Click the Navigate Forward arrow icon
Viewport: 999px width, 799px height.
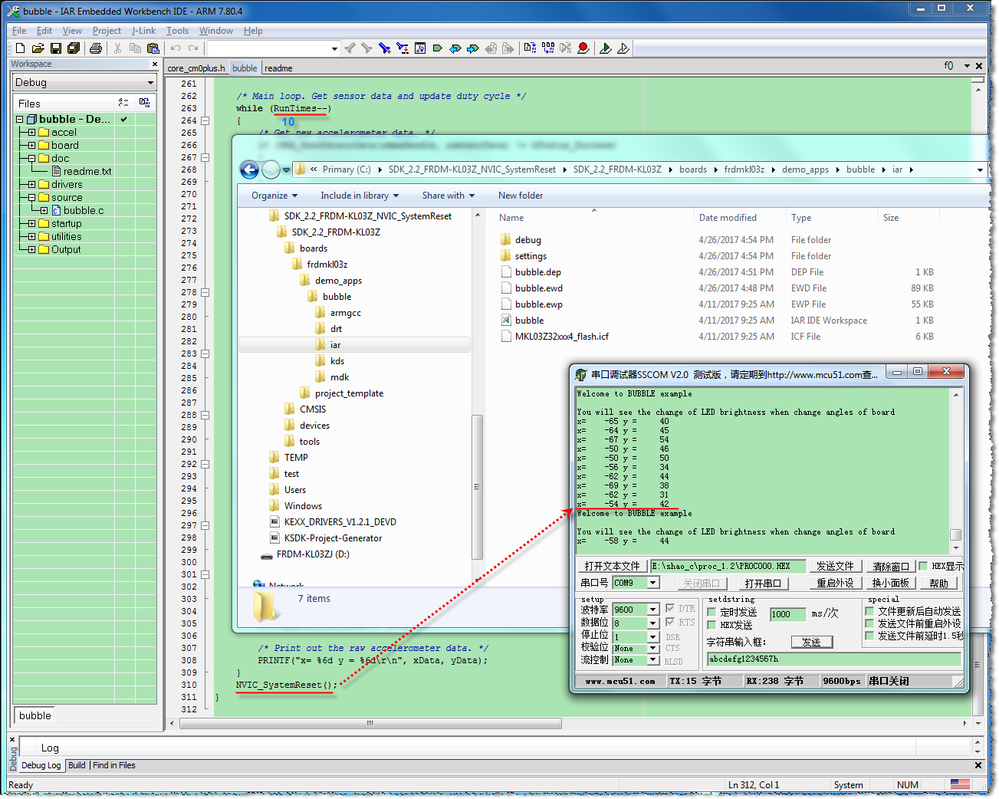click(508, 48)
